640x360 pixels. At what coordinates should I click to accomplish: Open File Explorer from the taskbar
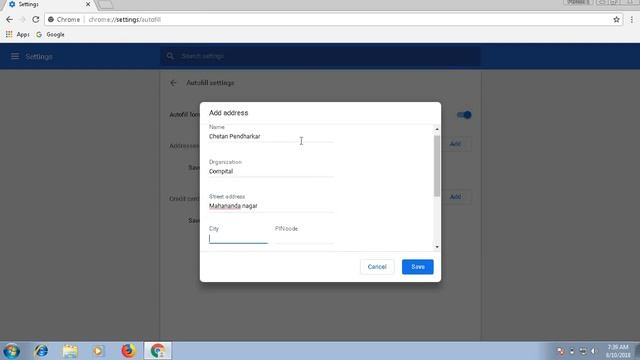70,351
